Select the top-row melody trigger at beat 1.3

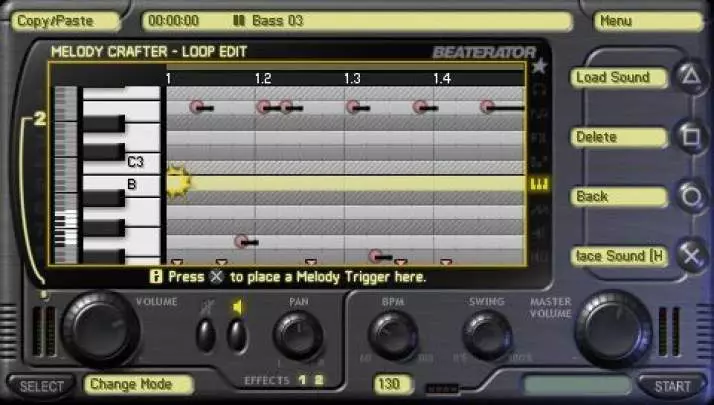click(x=357, y=108)
